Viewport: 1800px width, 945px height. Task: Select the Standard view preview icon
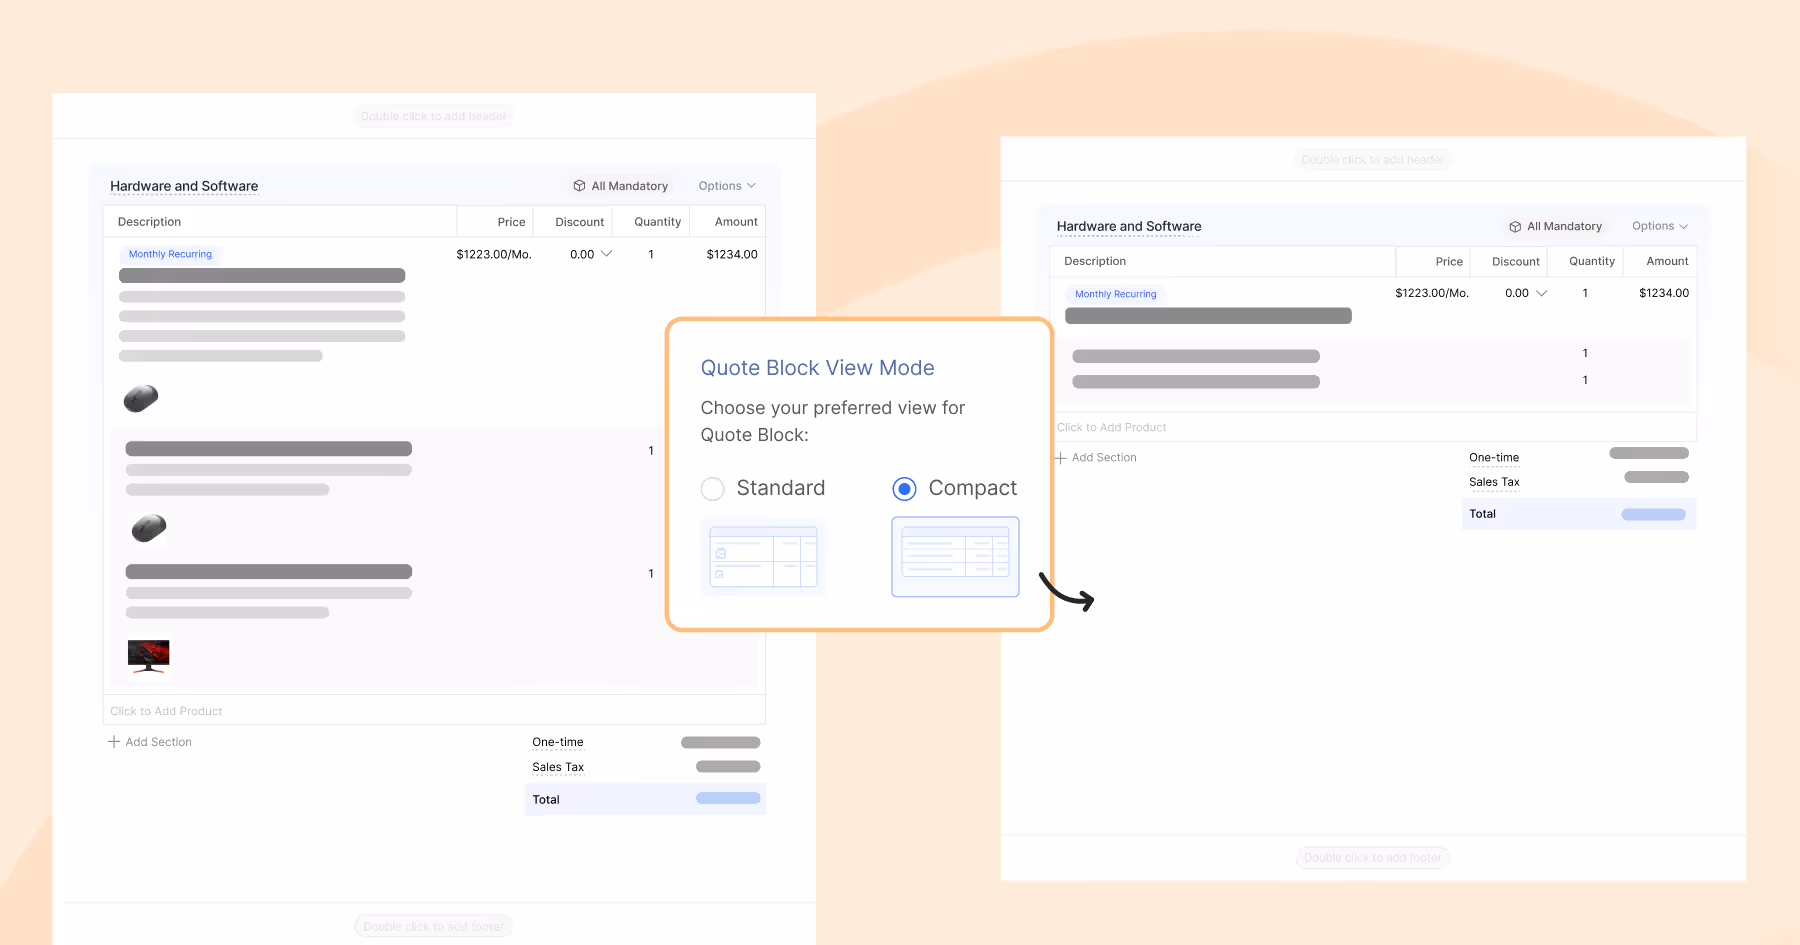click(763, 556)
